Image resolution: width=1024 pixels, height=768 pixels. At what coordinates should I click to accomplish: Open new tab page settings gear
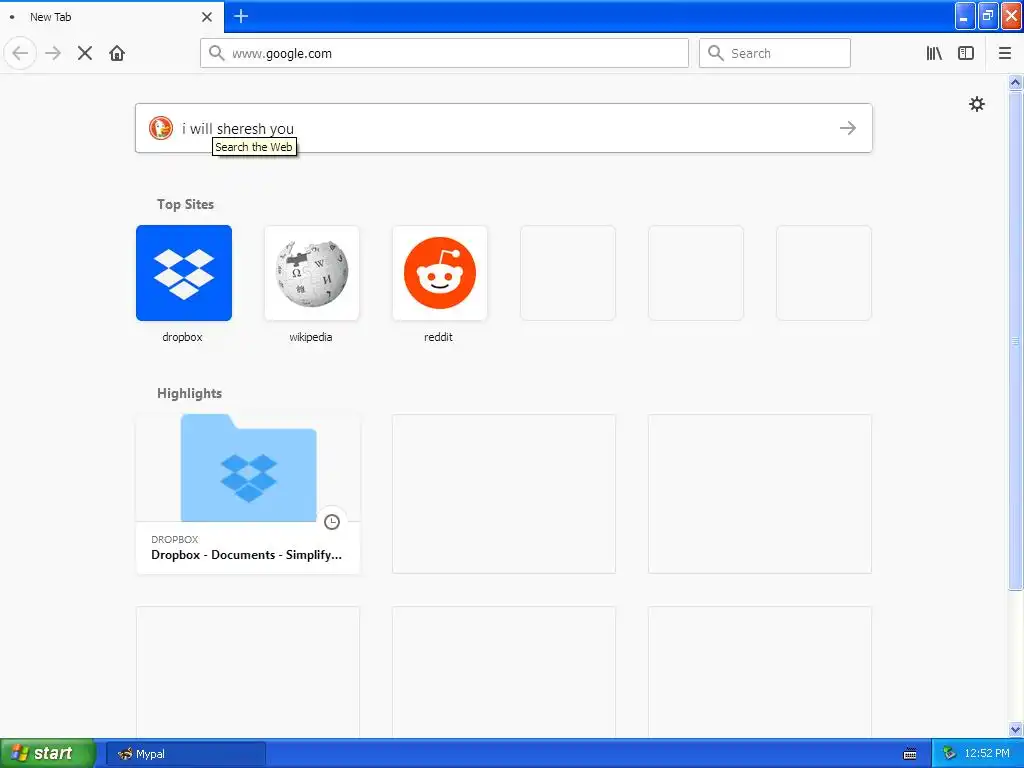pos(976,104)
